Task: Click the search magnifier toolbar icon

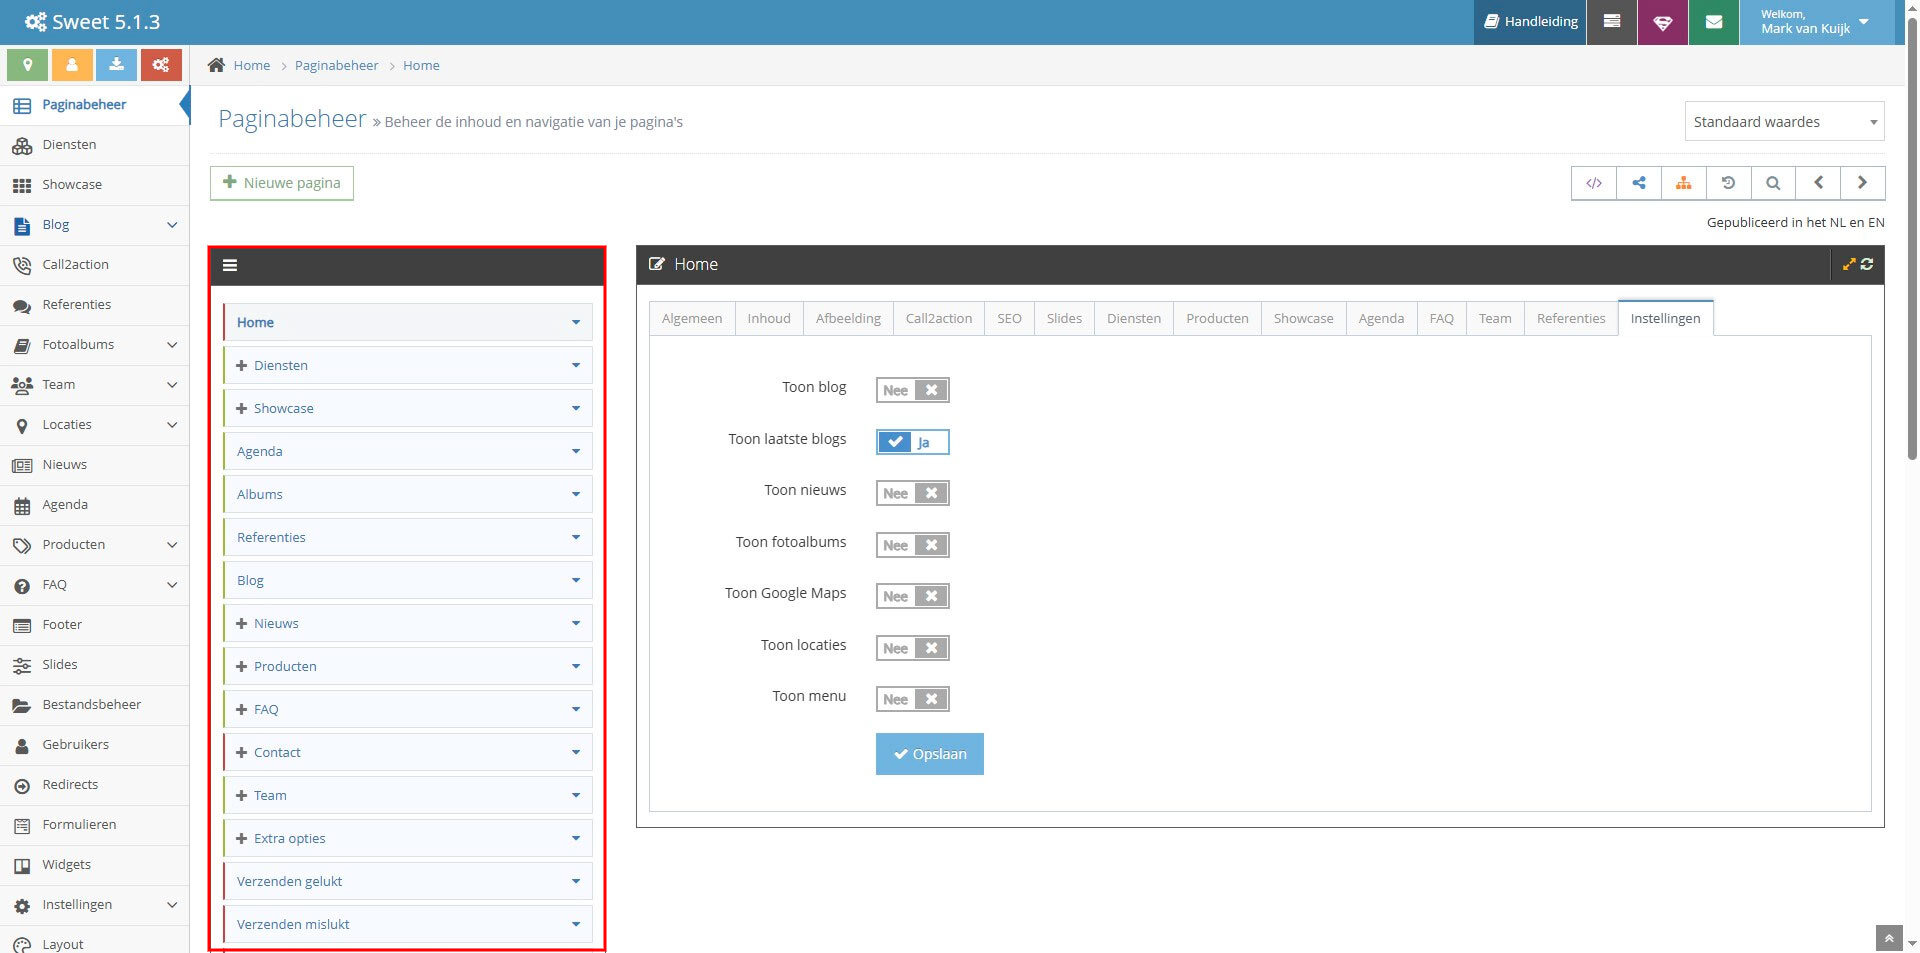Action: pos(1773,183)
